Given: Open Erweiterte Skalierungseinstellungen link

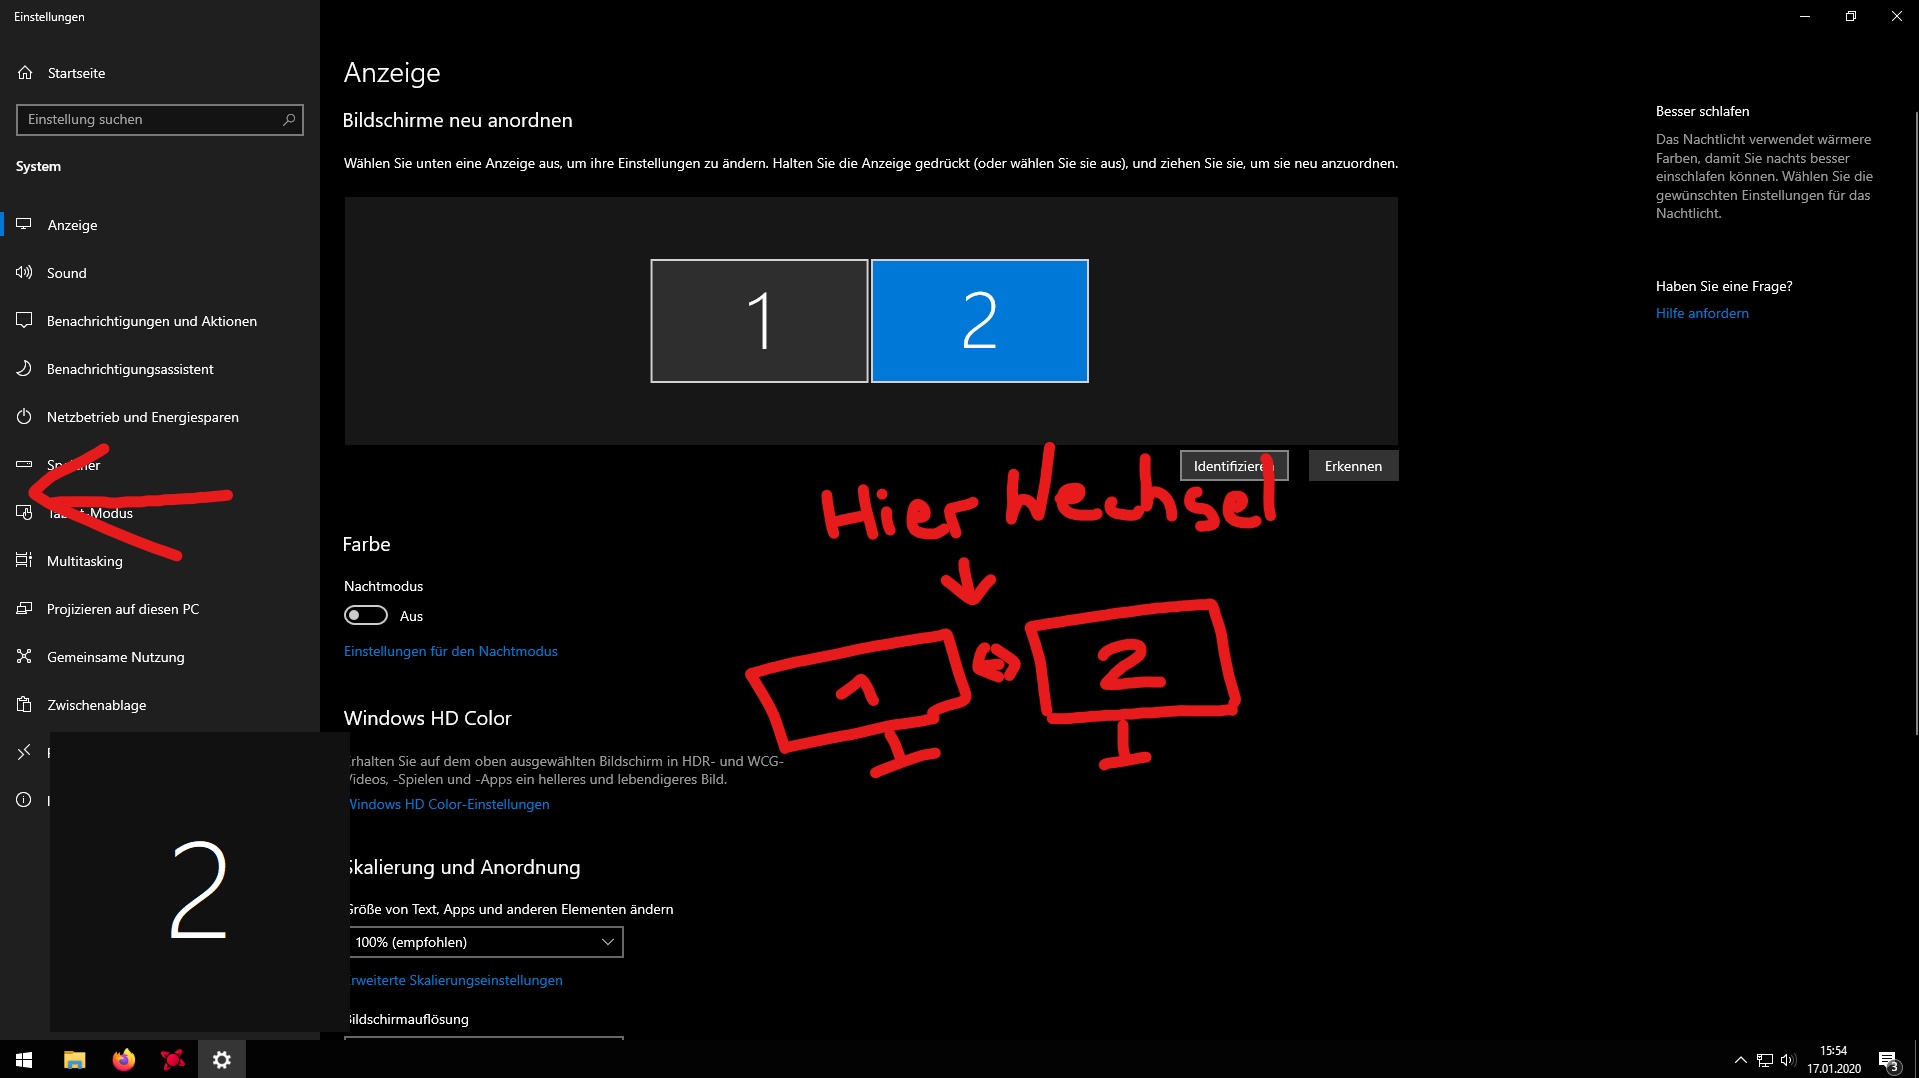Looking at the screenshot, I should click(454, 980).
